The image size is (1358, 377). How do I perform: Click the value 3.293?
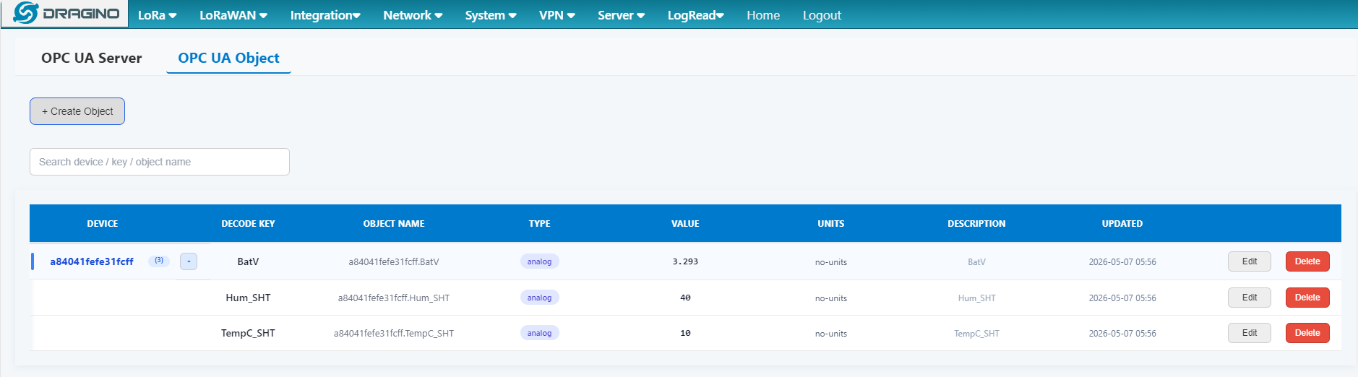tap(685, 262)
